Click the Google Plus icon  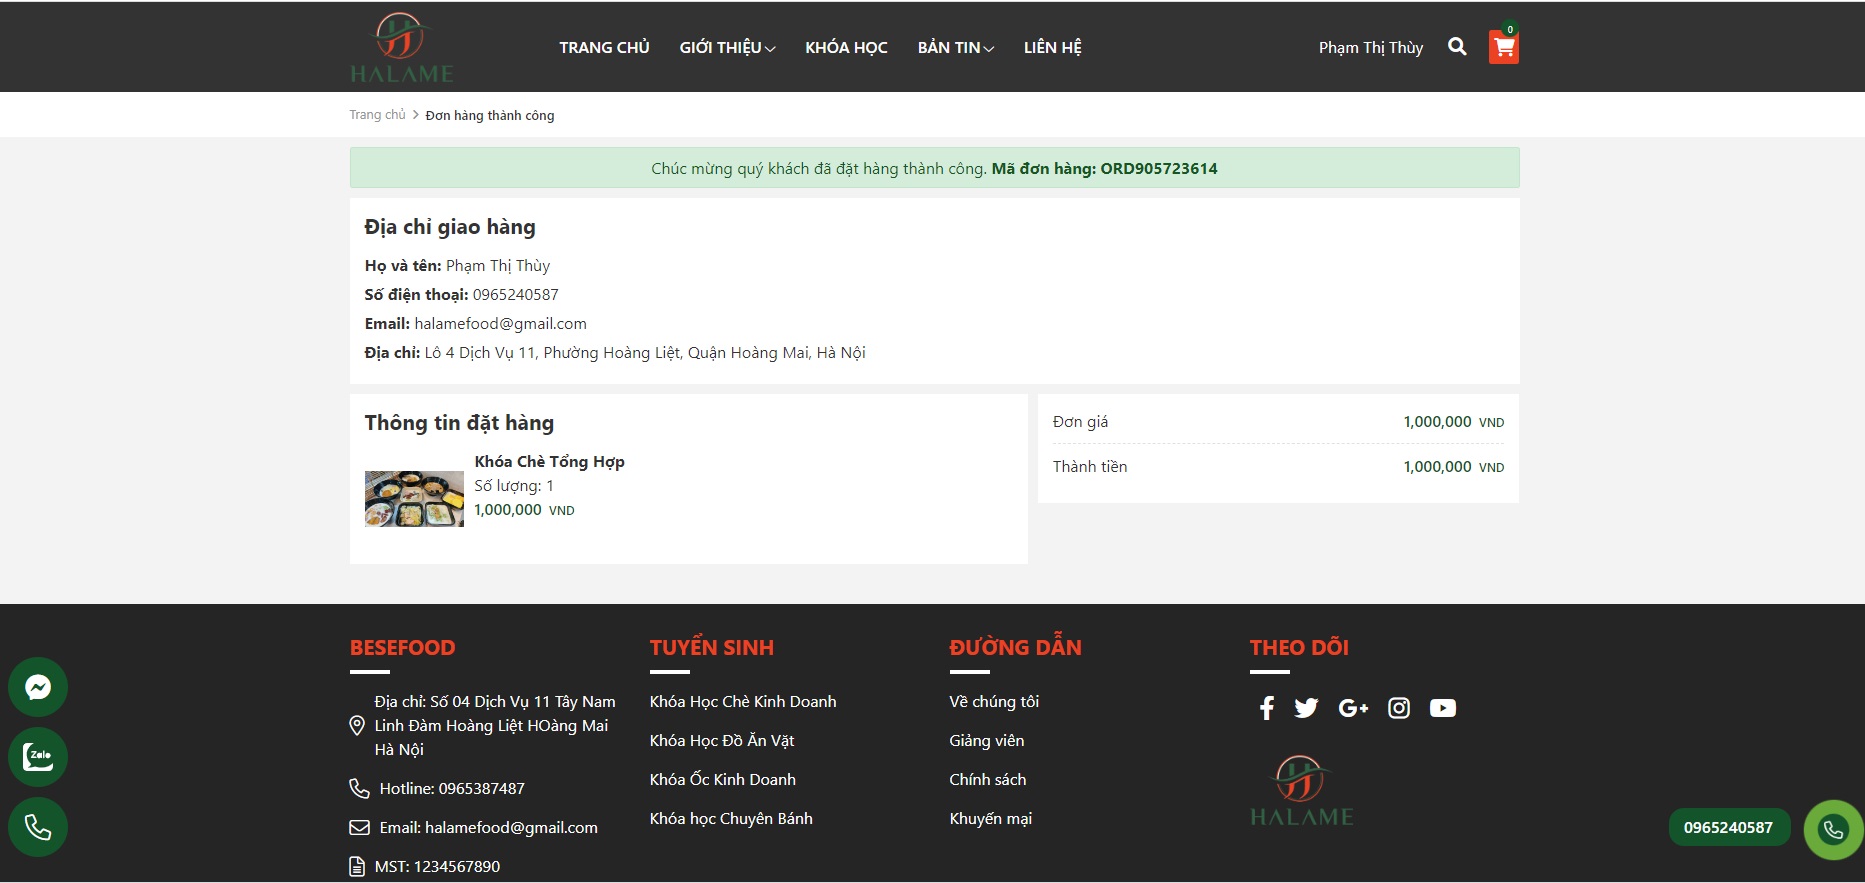pos(1352,708)
